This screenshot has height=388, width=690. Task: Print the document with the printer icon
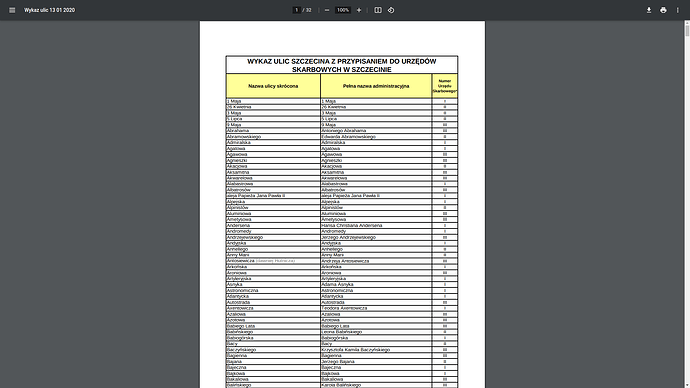point(663,10)
